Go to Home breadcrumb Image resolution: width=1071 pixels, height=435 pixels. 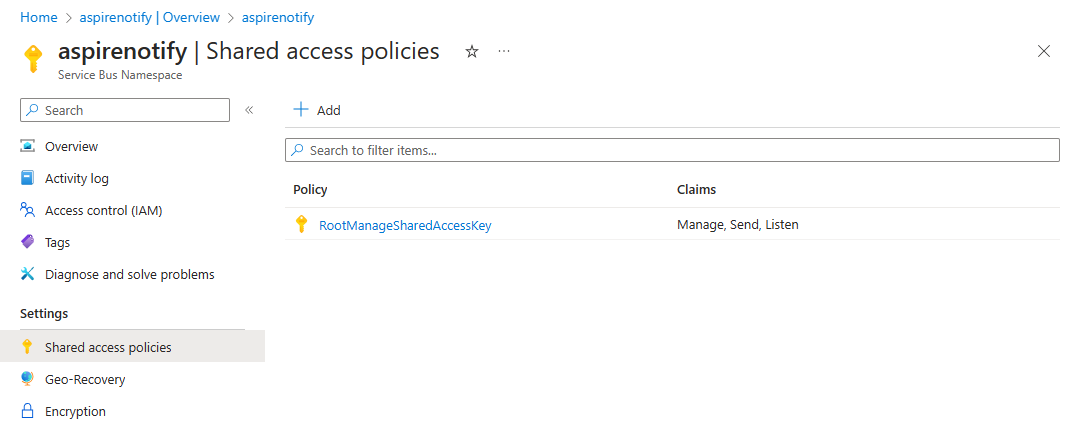click(x=39, y=18)
